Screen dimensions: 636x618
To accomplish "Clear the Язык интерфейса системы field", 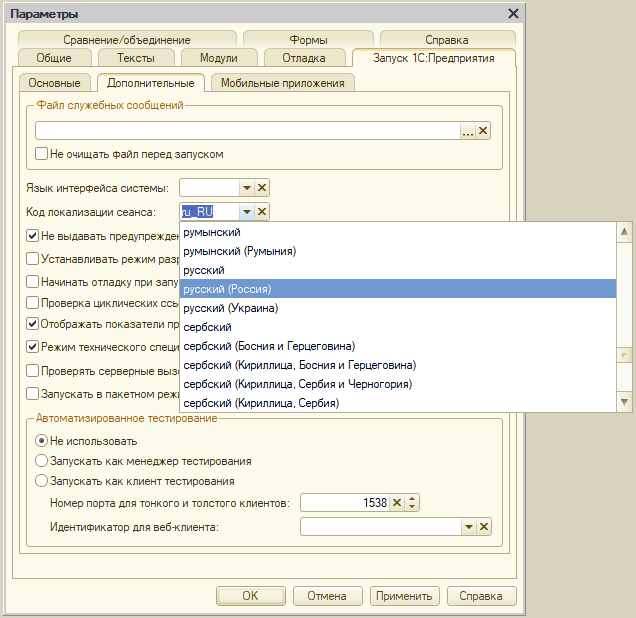I will tap(262, 188).
